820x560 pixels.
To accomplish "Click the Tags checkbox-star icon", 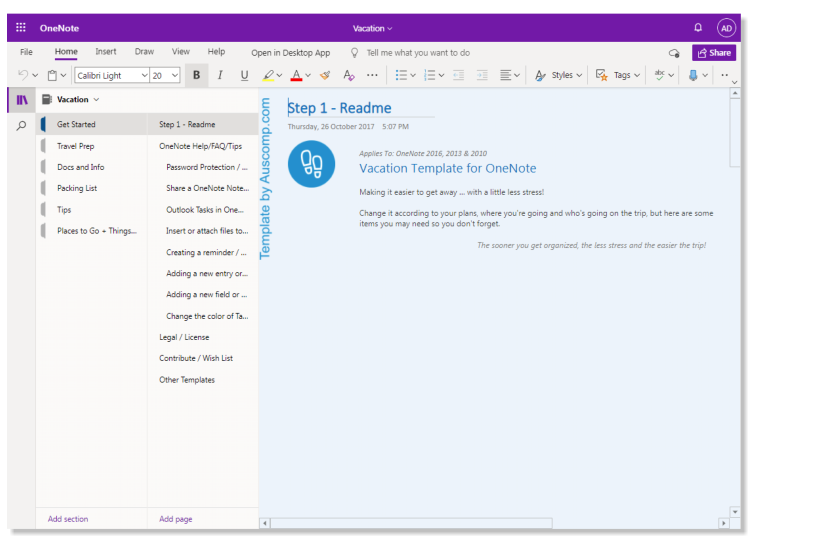I will [601, 75].
